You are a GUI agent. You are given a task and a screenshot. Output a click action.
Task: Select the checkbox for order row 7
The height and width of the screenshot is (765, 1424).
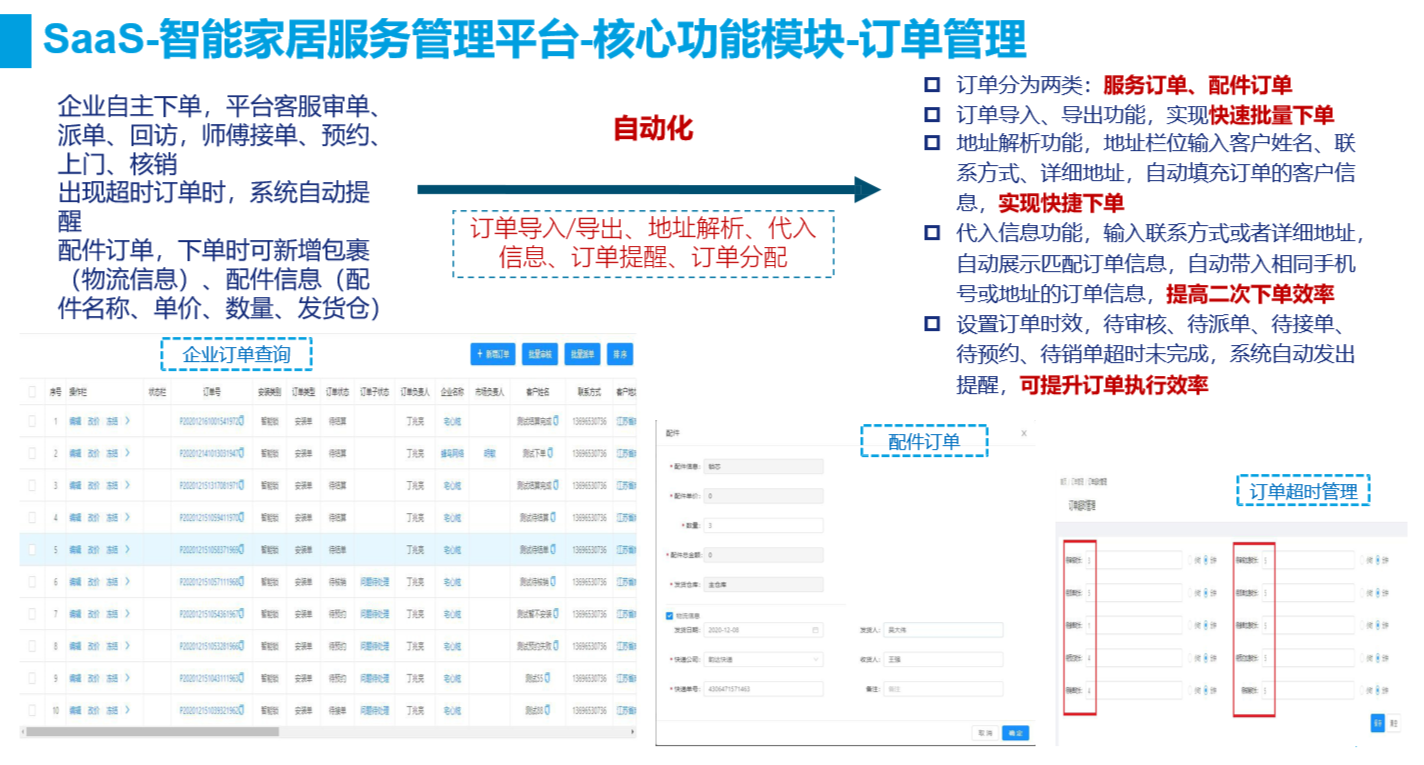32,614
